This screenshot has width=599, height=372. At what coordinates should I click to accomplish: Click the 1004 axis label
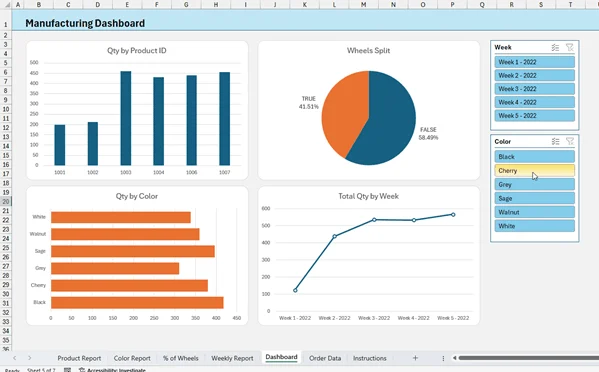pyautogui.click(x=159, y=172)
